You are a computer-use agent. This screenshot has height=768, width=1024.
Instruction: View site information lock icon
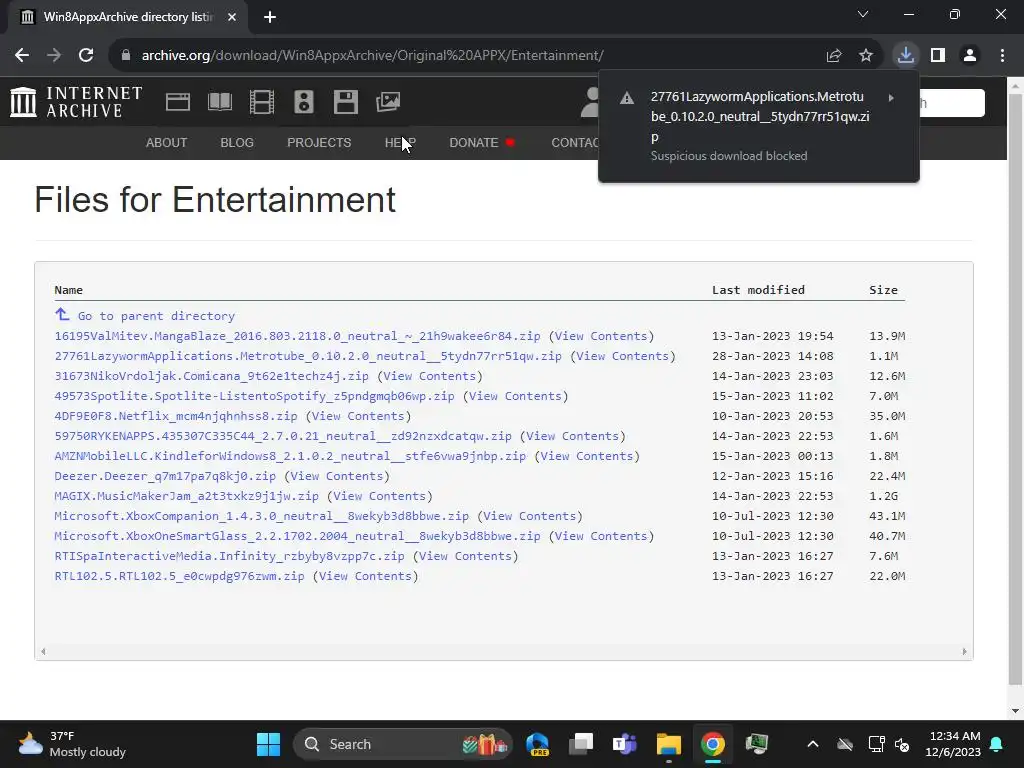[x=126, y=56]
